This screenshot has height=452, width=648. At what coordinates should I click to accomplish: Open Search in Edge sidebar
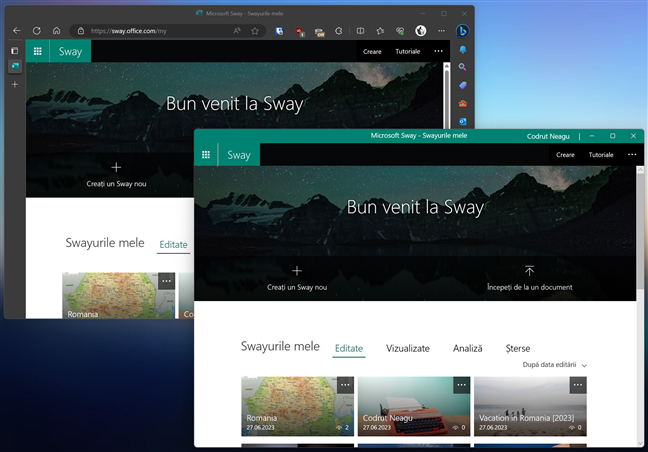point(462,67)
